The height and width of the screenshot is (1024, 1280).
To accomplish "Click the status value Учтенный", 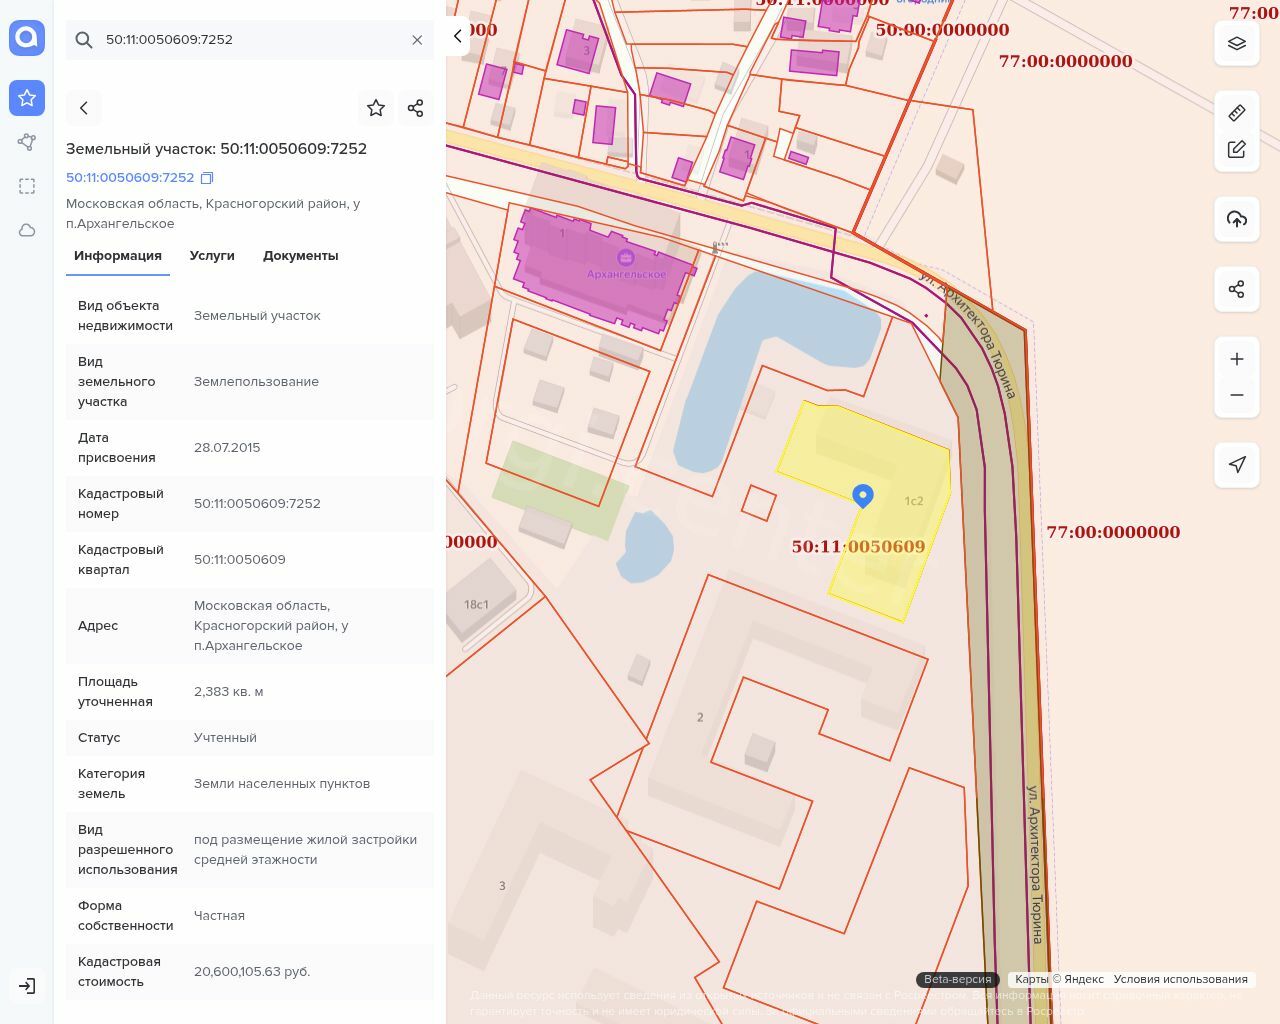I will pos(225,738).
